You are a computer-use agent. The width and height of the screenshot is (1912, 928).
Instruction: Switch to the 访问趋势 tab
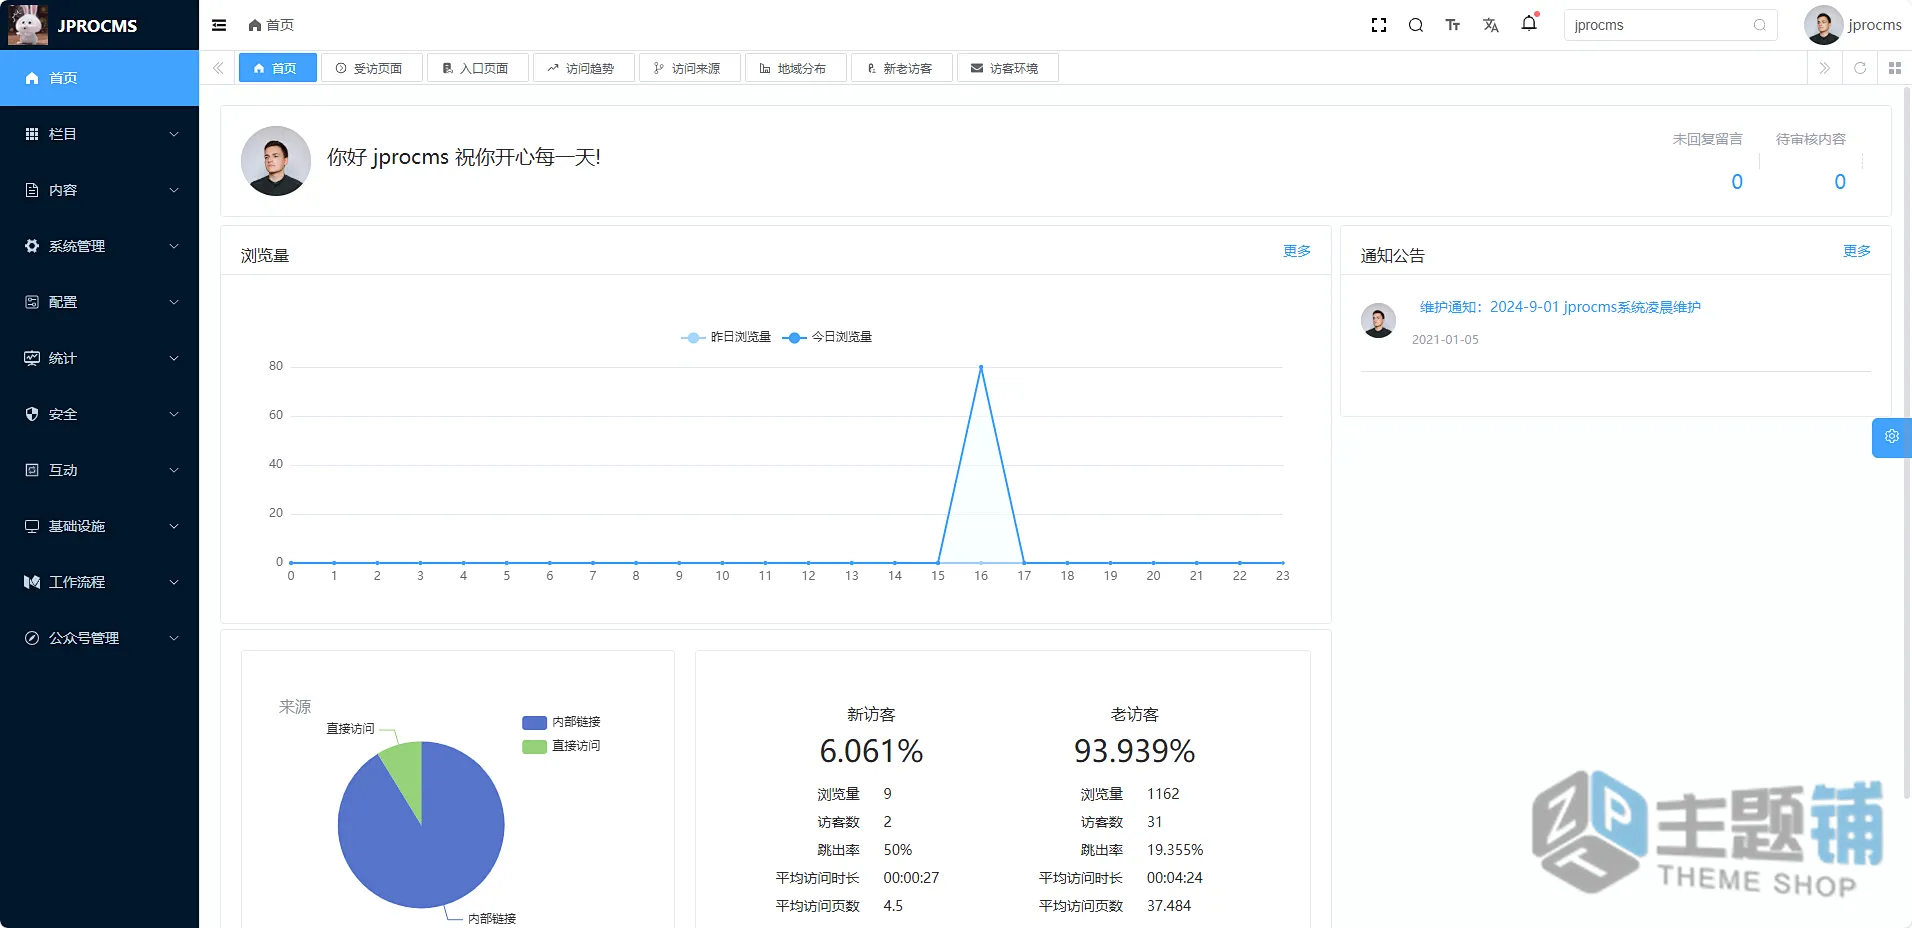pyautogui.click(x=581, y=68)
